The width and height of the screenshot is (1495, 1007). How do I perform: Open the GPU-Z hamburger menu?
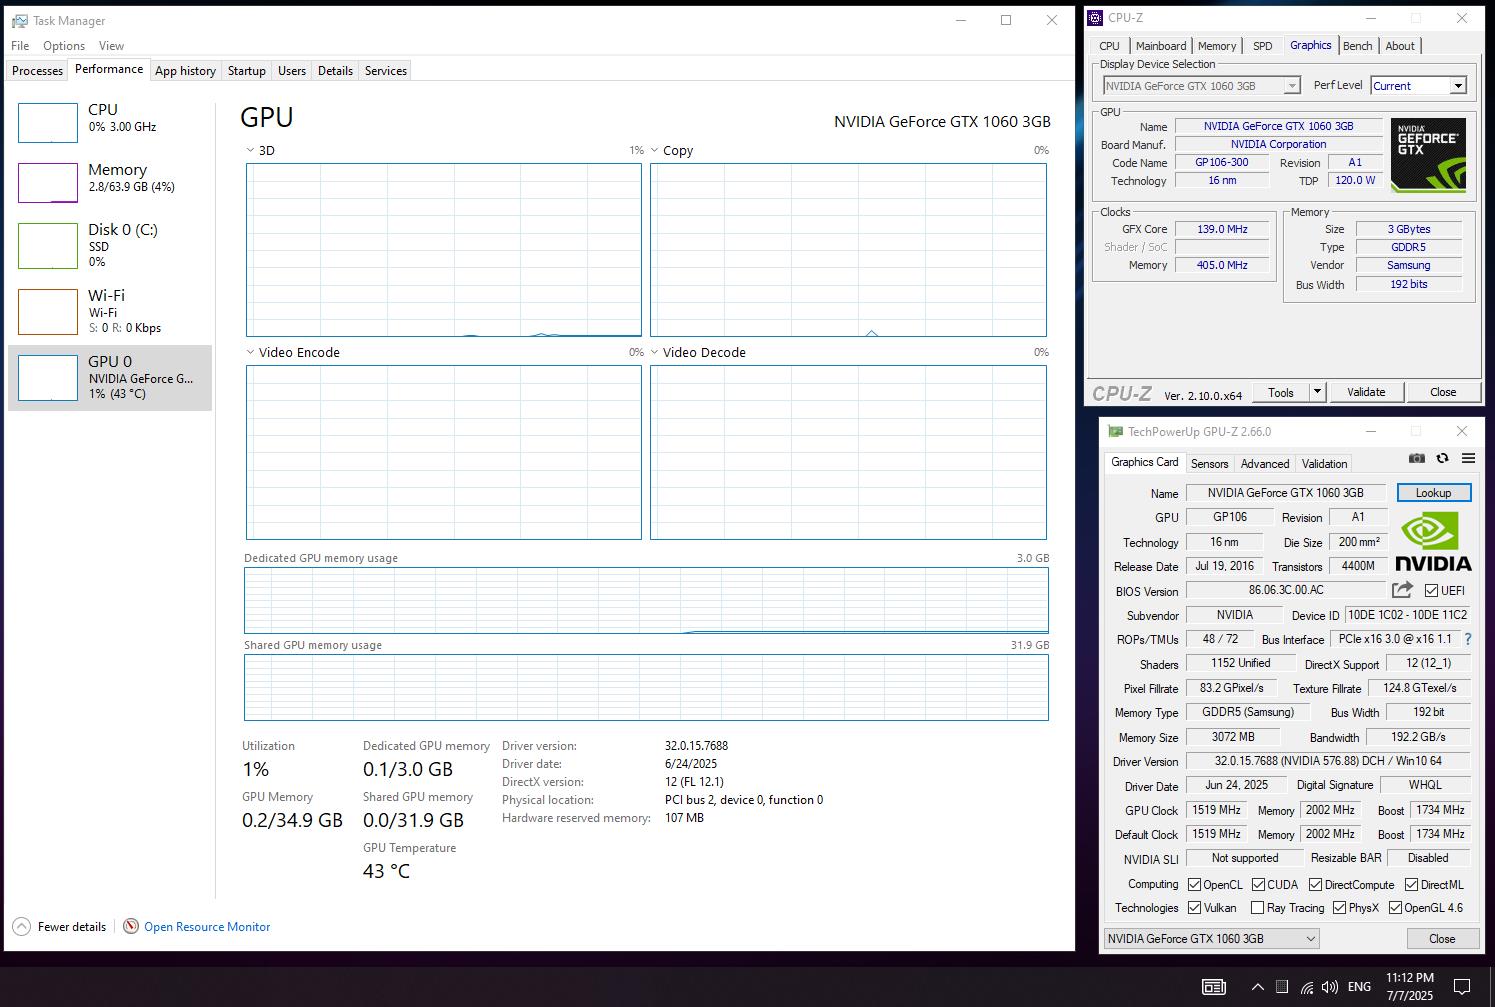pos(1468,458)
